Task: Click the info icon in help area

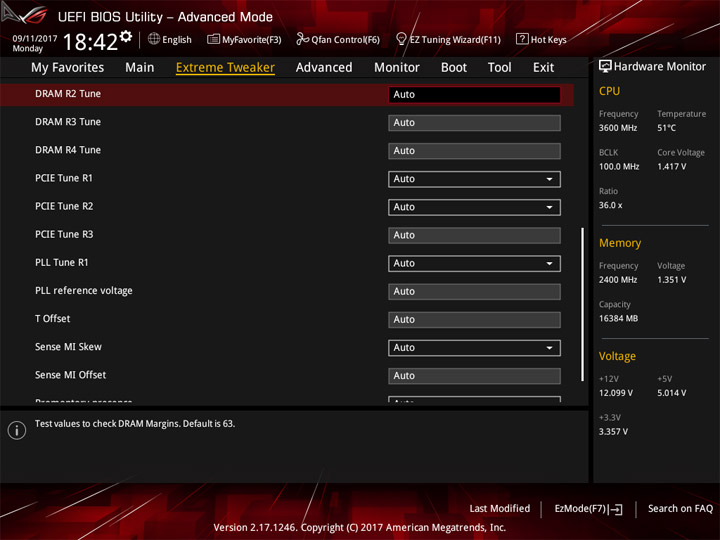Action: click(17, 430)
